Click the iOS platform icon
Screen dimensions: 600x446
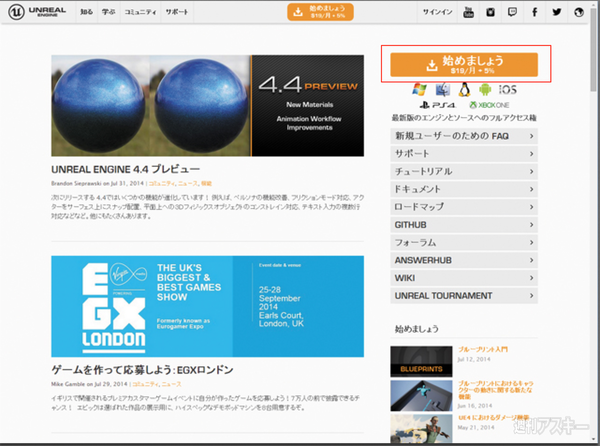508,90
